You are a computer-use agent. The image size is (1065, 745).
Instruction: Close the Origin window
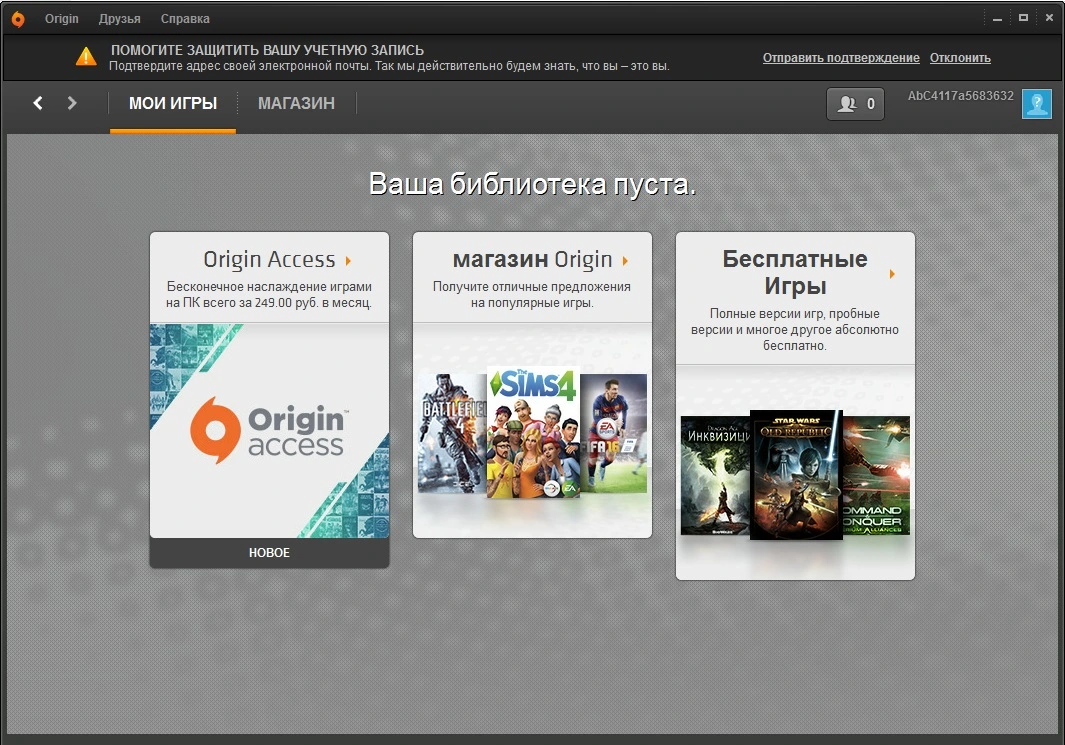1049,18
